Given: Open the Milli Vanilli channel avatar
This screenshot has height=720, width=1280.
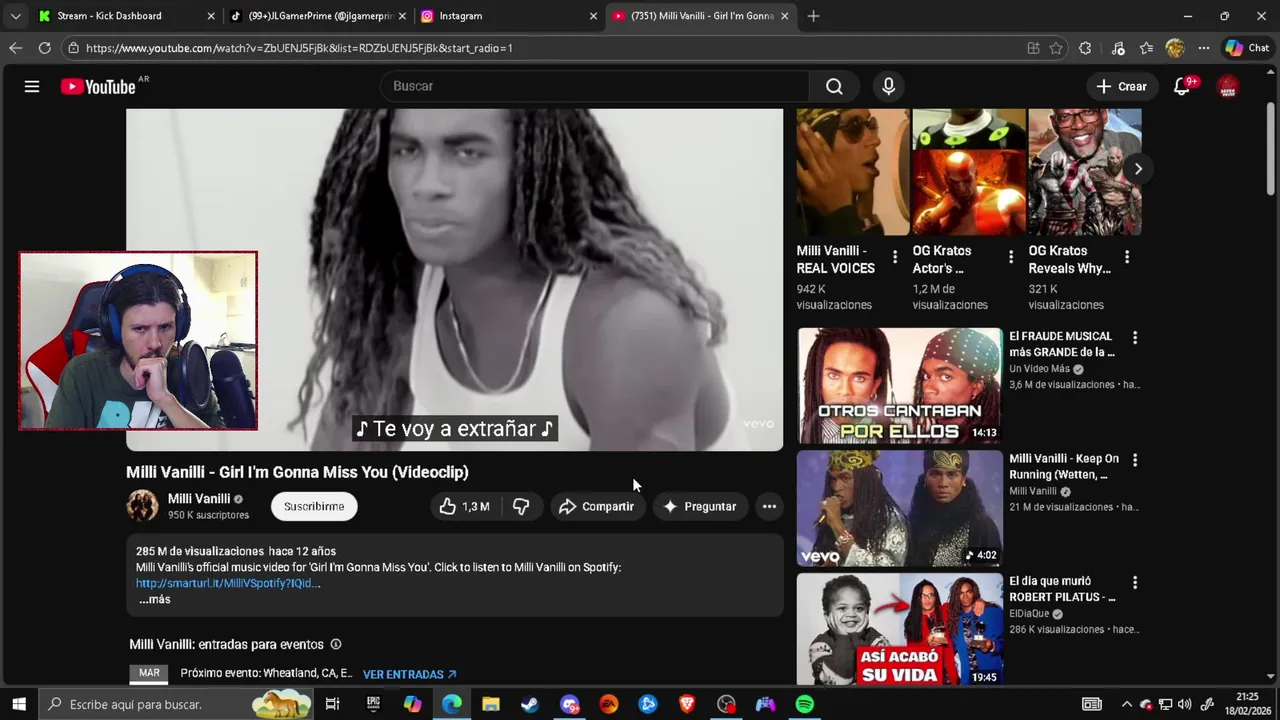Looking at the screenshot, I should (x=142, y=506).
